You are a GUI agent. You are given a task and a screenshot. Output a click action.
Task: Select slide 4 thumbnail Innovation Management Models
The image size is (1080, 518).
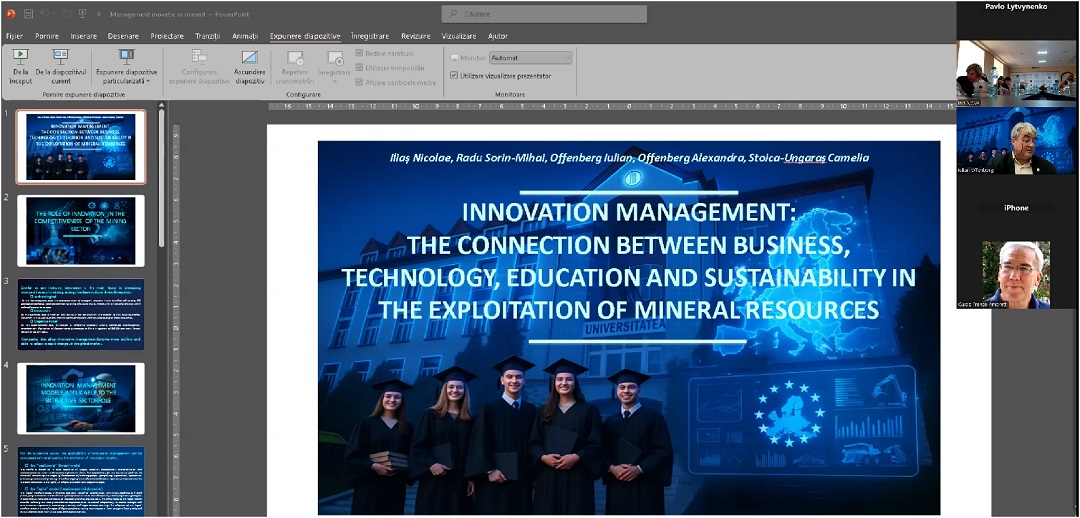[81, 398]
